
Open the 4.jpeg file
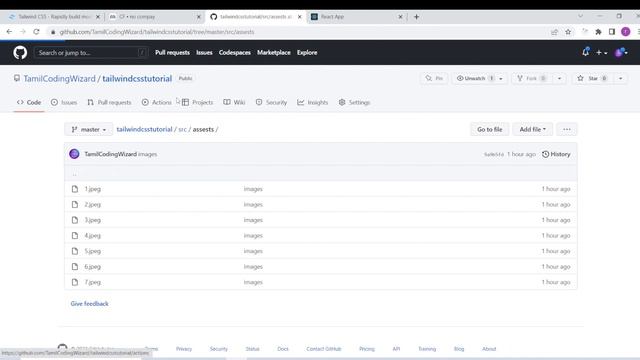(x=93, y=236)
